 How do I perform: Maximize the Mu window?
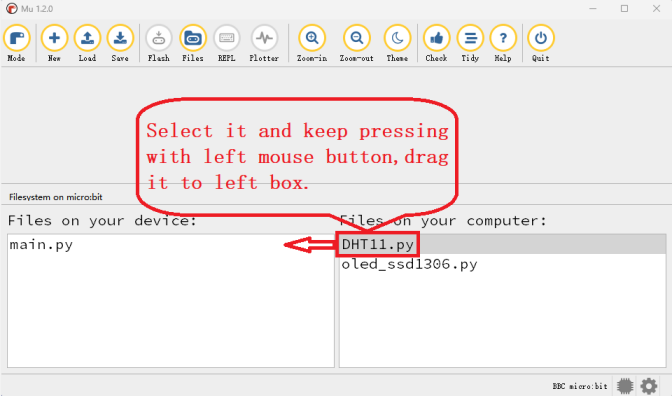pyautogui.click(x=624, y=9)
